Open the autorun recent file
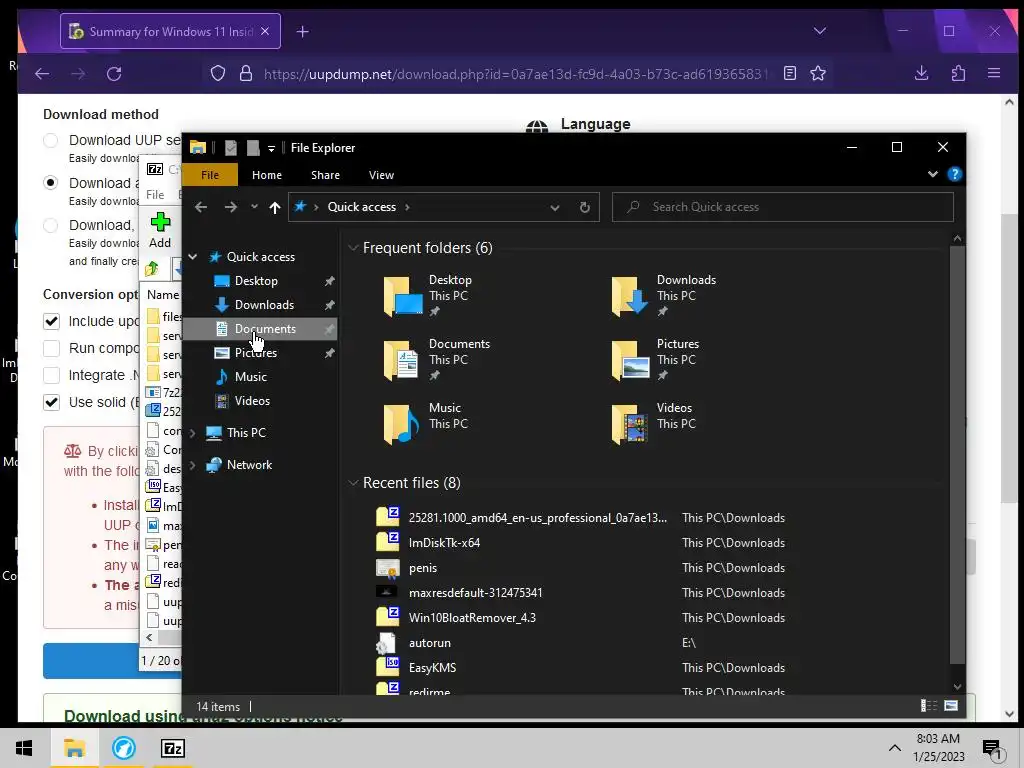 429,643
